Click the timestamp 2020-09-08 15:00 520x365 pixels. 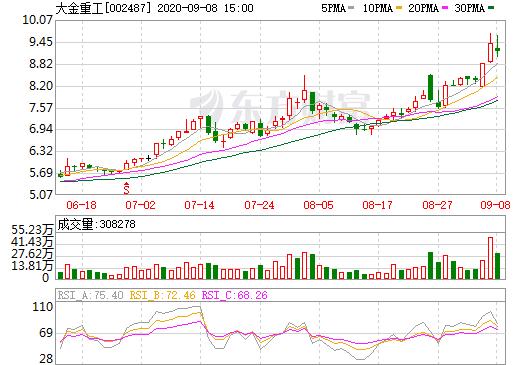coord(205,8)
